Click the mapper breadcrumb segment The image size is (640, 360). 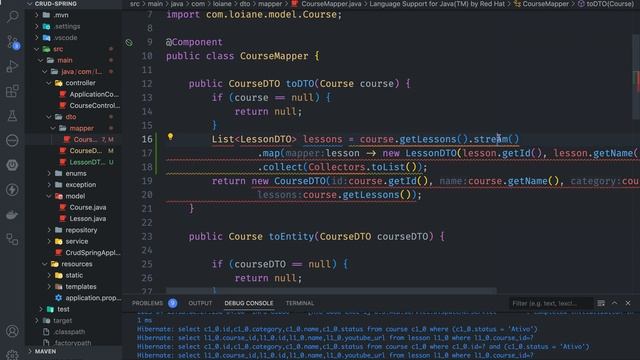point(270,4)
